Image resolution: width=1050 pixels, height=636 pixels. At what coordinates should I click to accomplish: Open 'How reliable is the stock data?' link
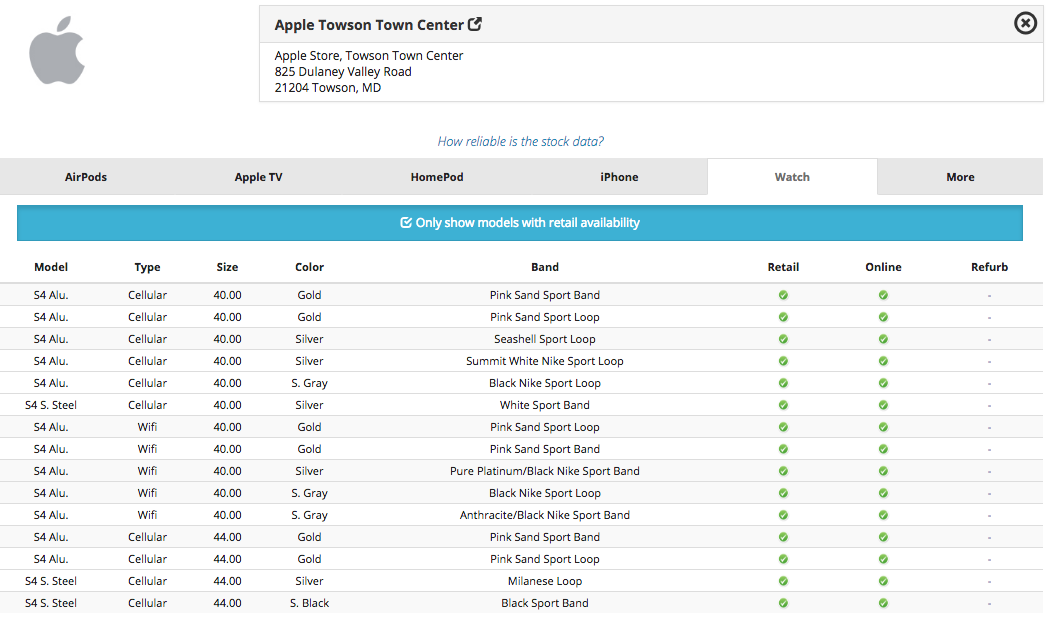[x=520, y=141]
